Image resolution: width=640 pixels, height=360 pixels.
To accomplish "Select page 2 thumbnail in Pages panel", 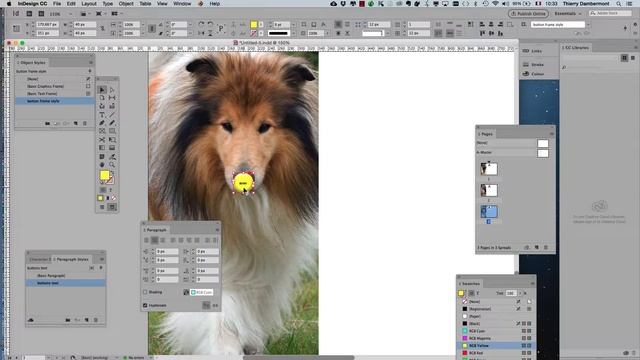I will 489,190.
